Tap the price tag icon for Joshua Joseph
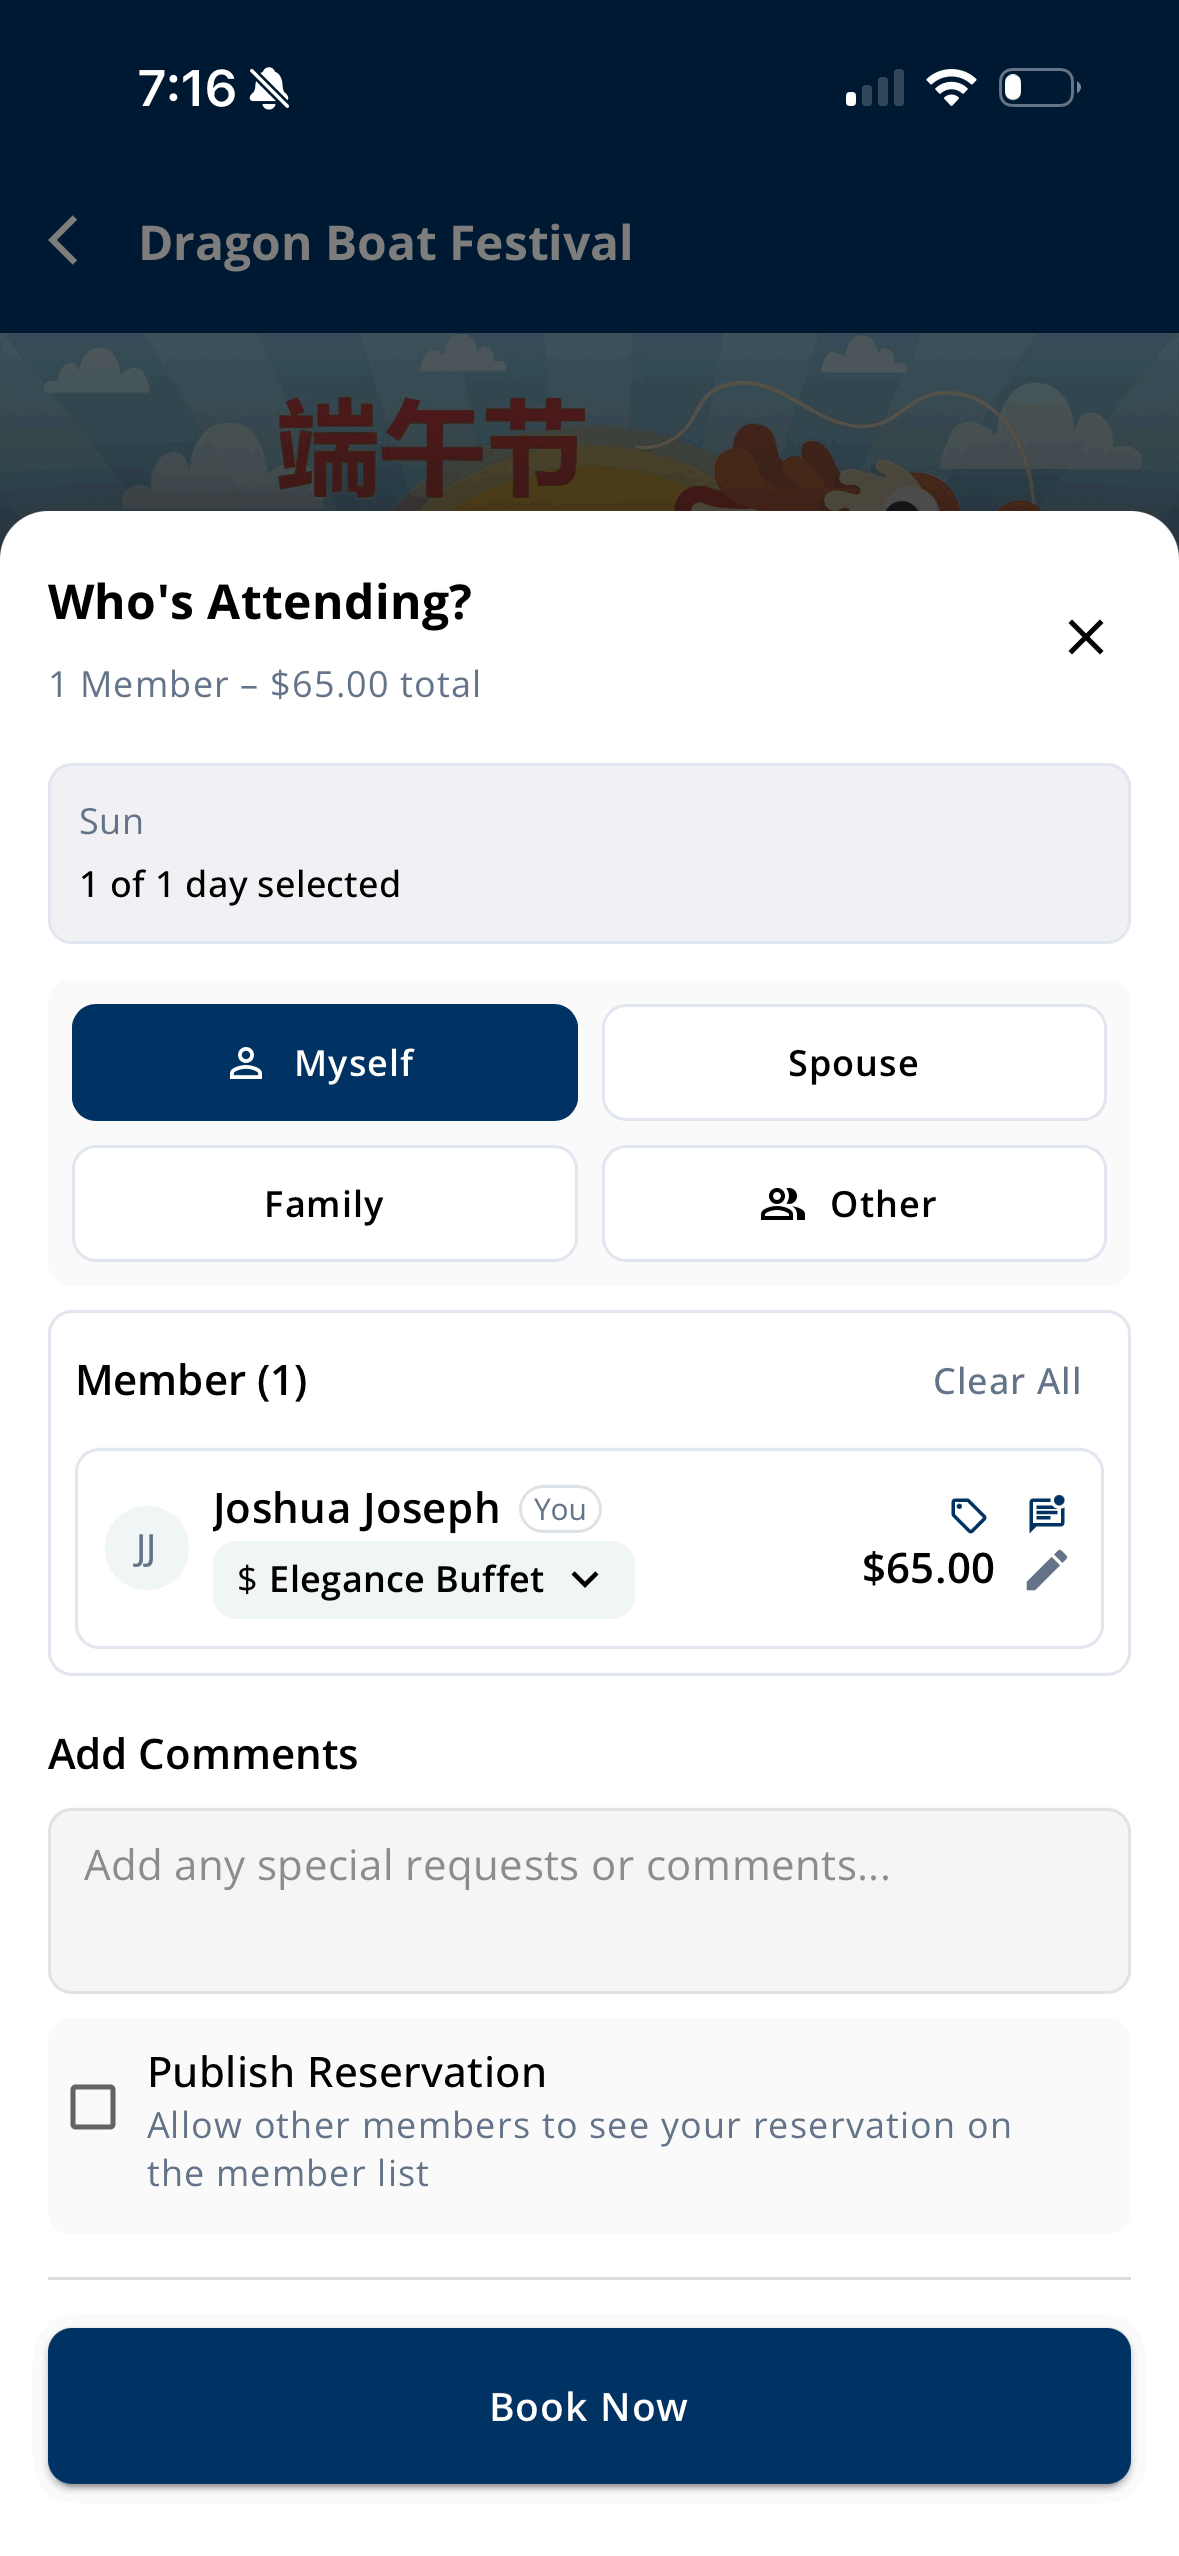Screen dimensions: 1179x2556 (x=968, y=1515)
